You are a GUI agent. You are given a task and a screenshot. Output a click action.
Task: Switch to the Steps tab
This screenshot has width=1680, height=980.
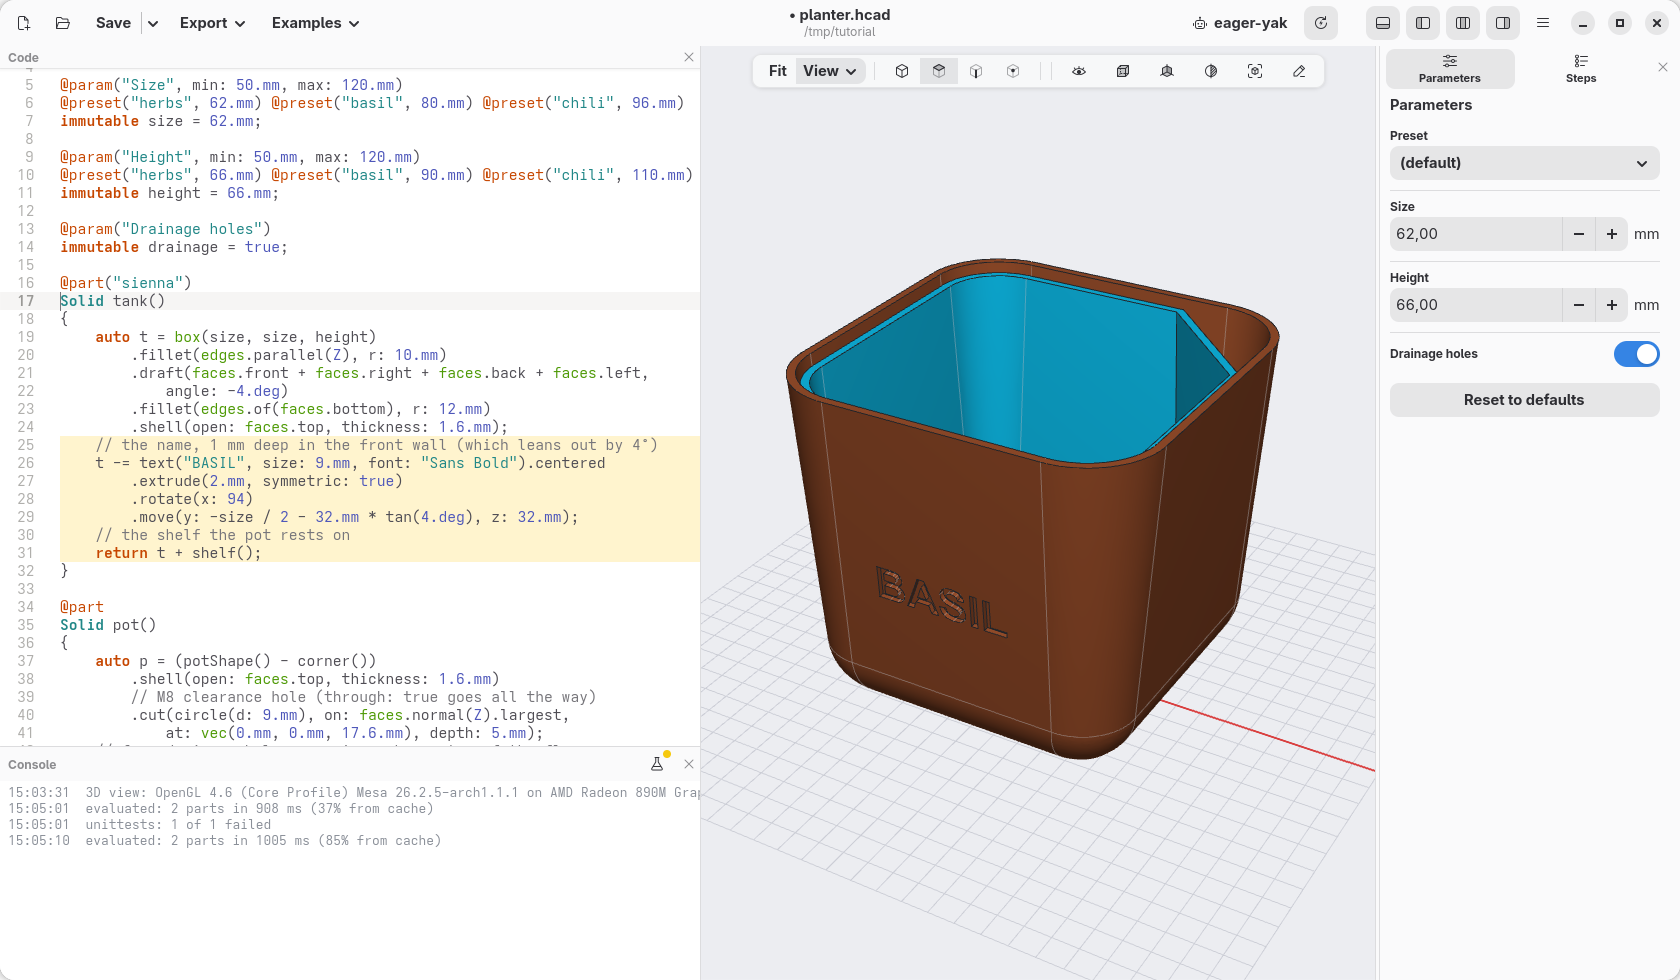coord(1580,69)
